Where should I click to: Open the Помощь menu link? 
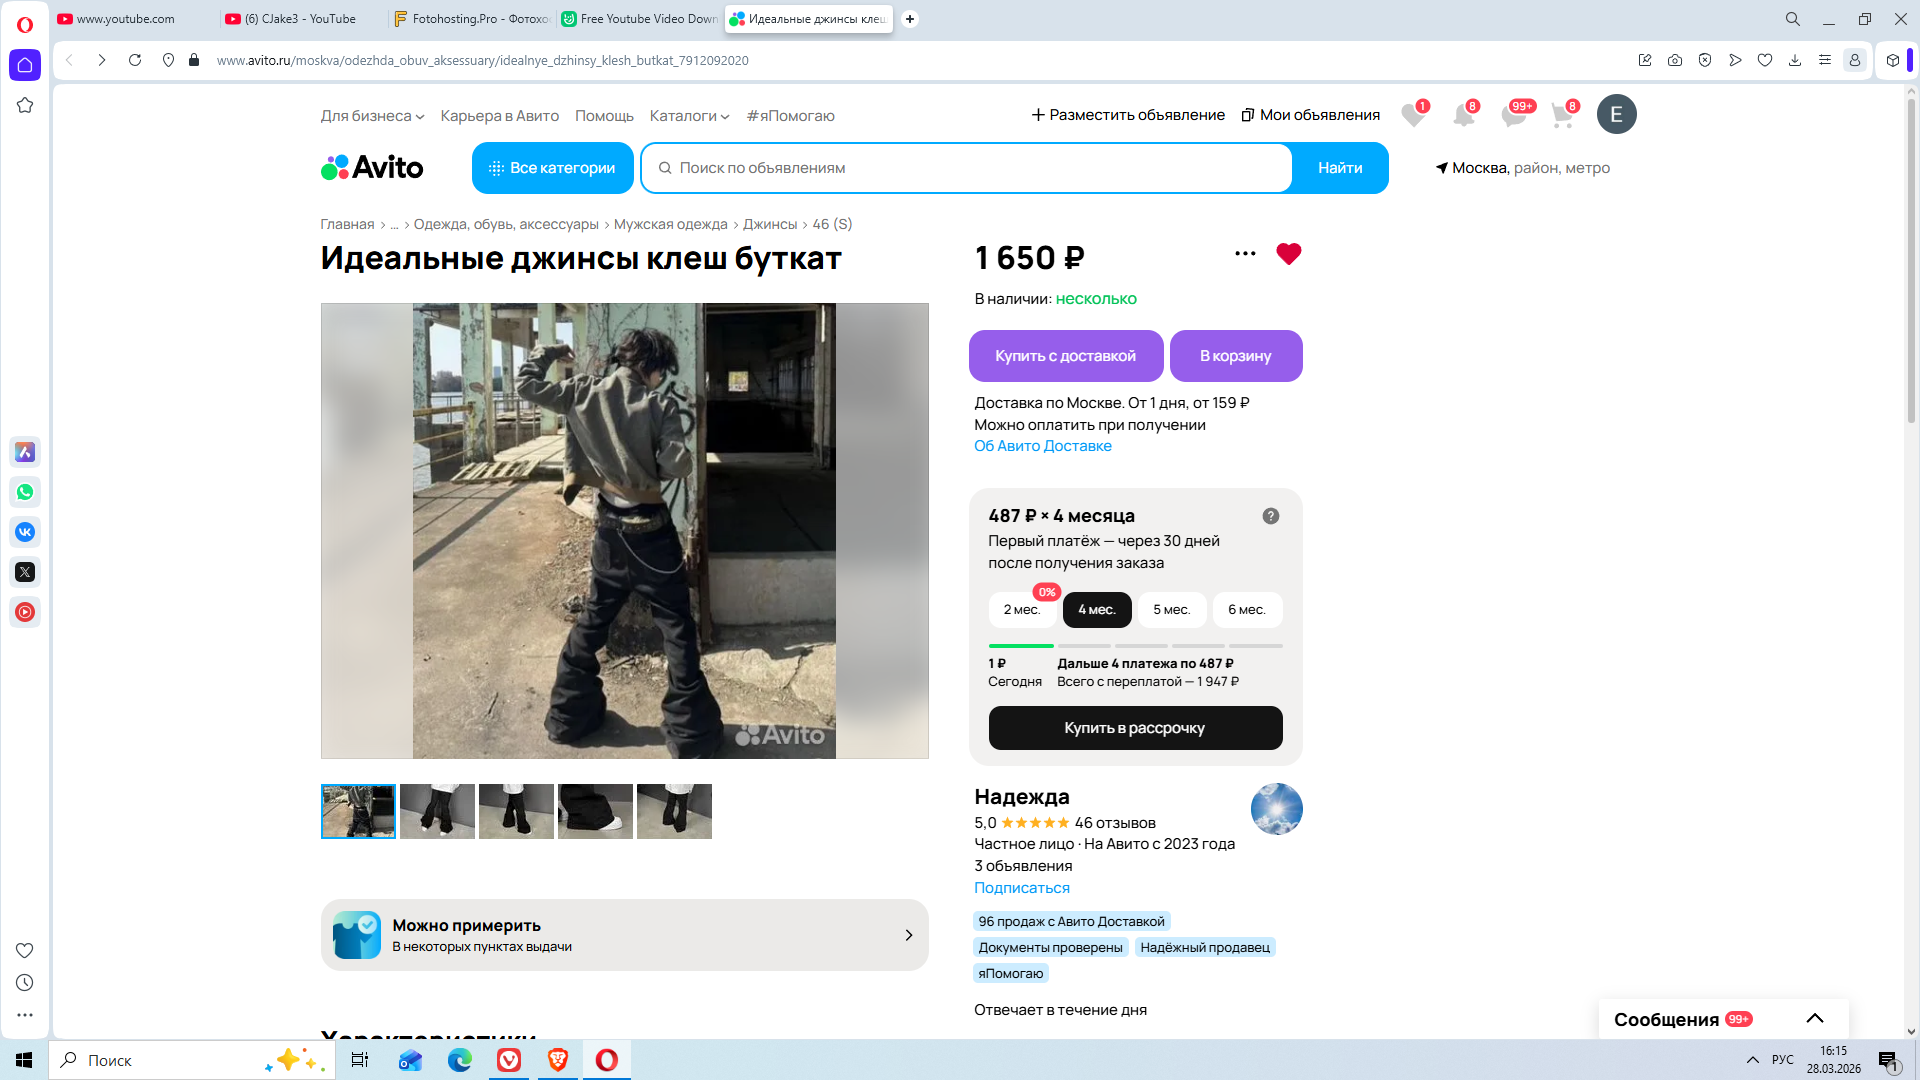[604, 116]
